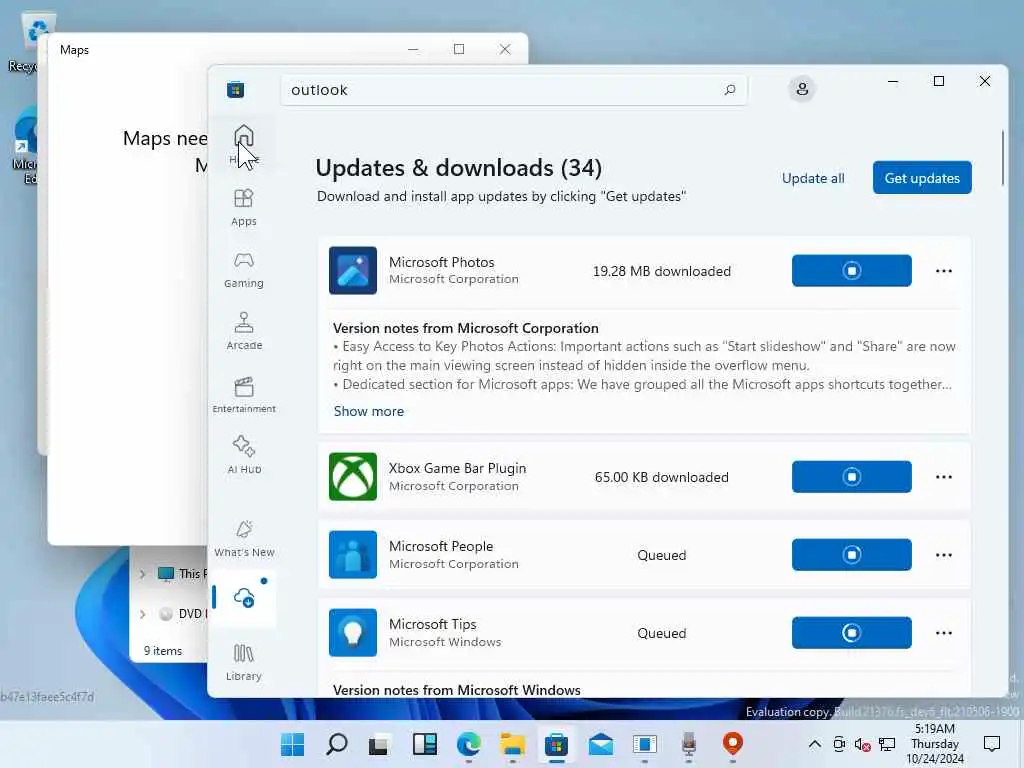Viewport: 1024px width, 768px height.
Task: Cancel the queued Microsoft Tips update
Action: click(852, 632)
